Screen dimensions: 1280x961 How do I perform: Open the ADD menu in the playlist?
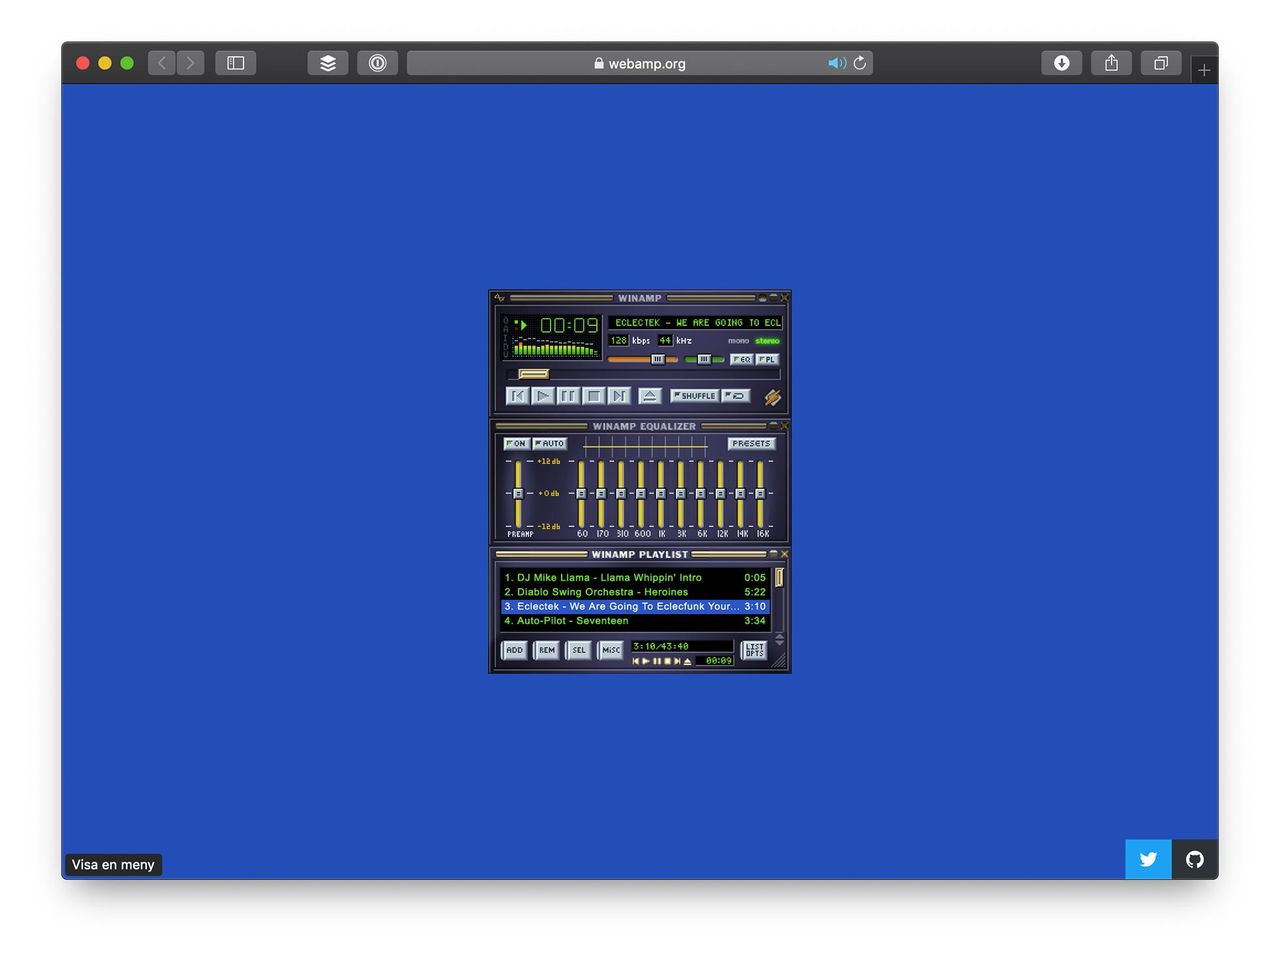[x=513, y=650]
